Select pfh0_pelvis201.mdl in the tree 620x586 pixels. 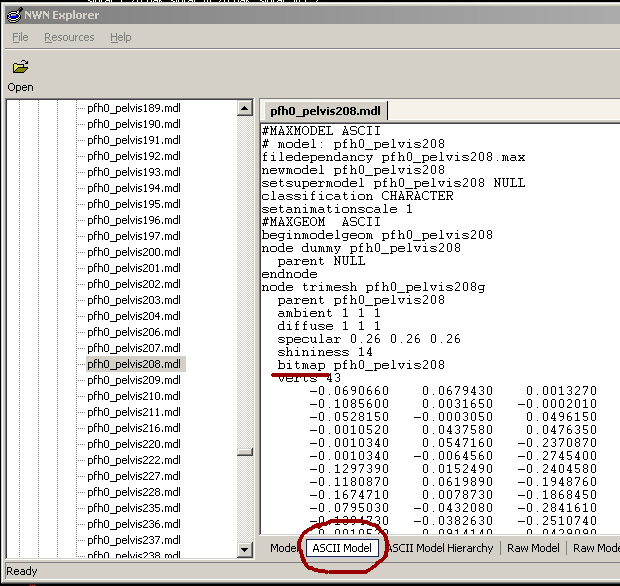[134, 268]
